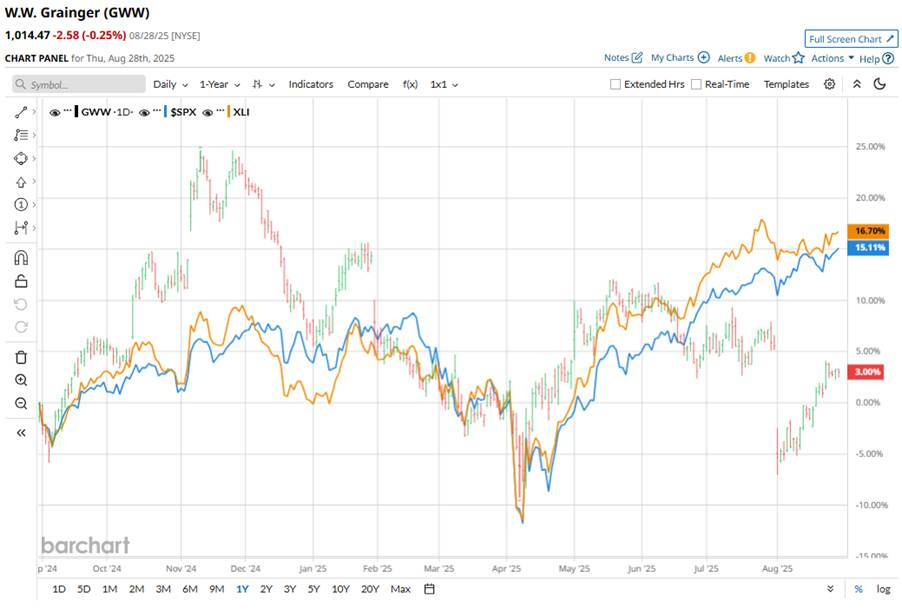The width and height of the screenshot is (902, 609).
Task: Open the Compare symbols option
Action: point(368,85)
